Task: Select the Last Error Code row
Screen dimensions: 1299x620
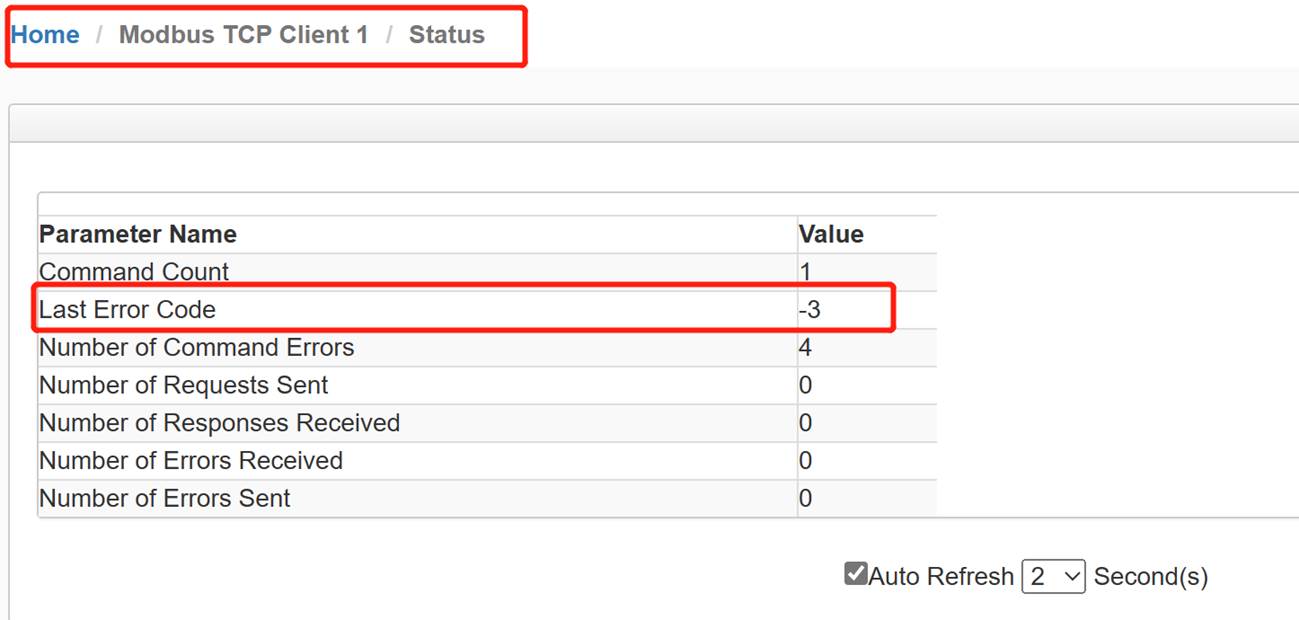Action: [487, 310]
